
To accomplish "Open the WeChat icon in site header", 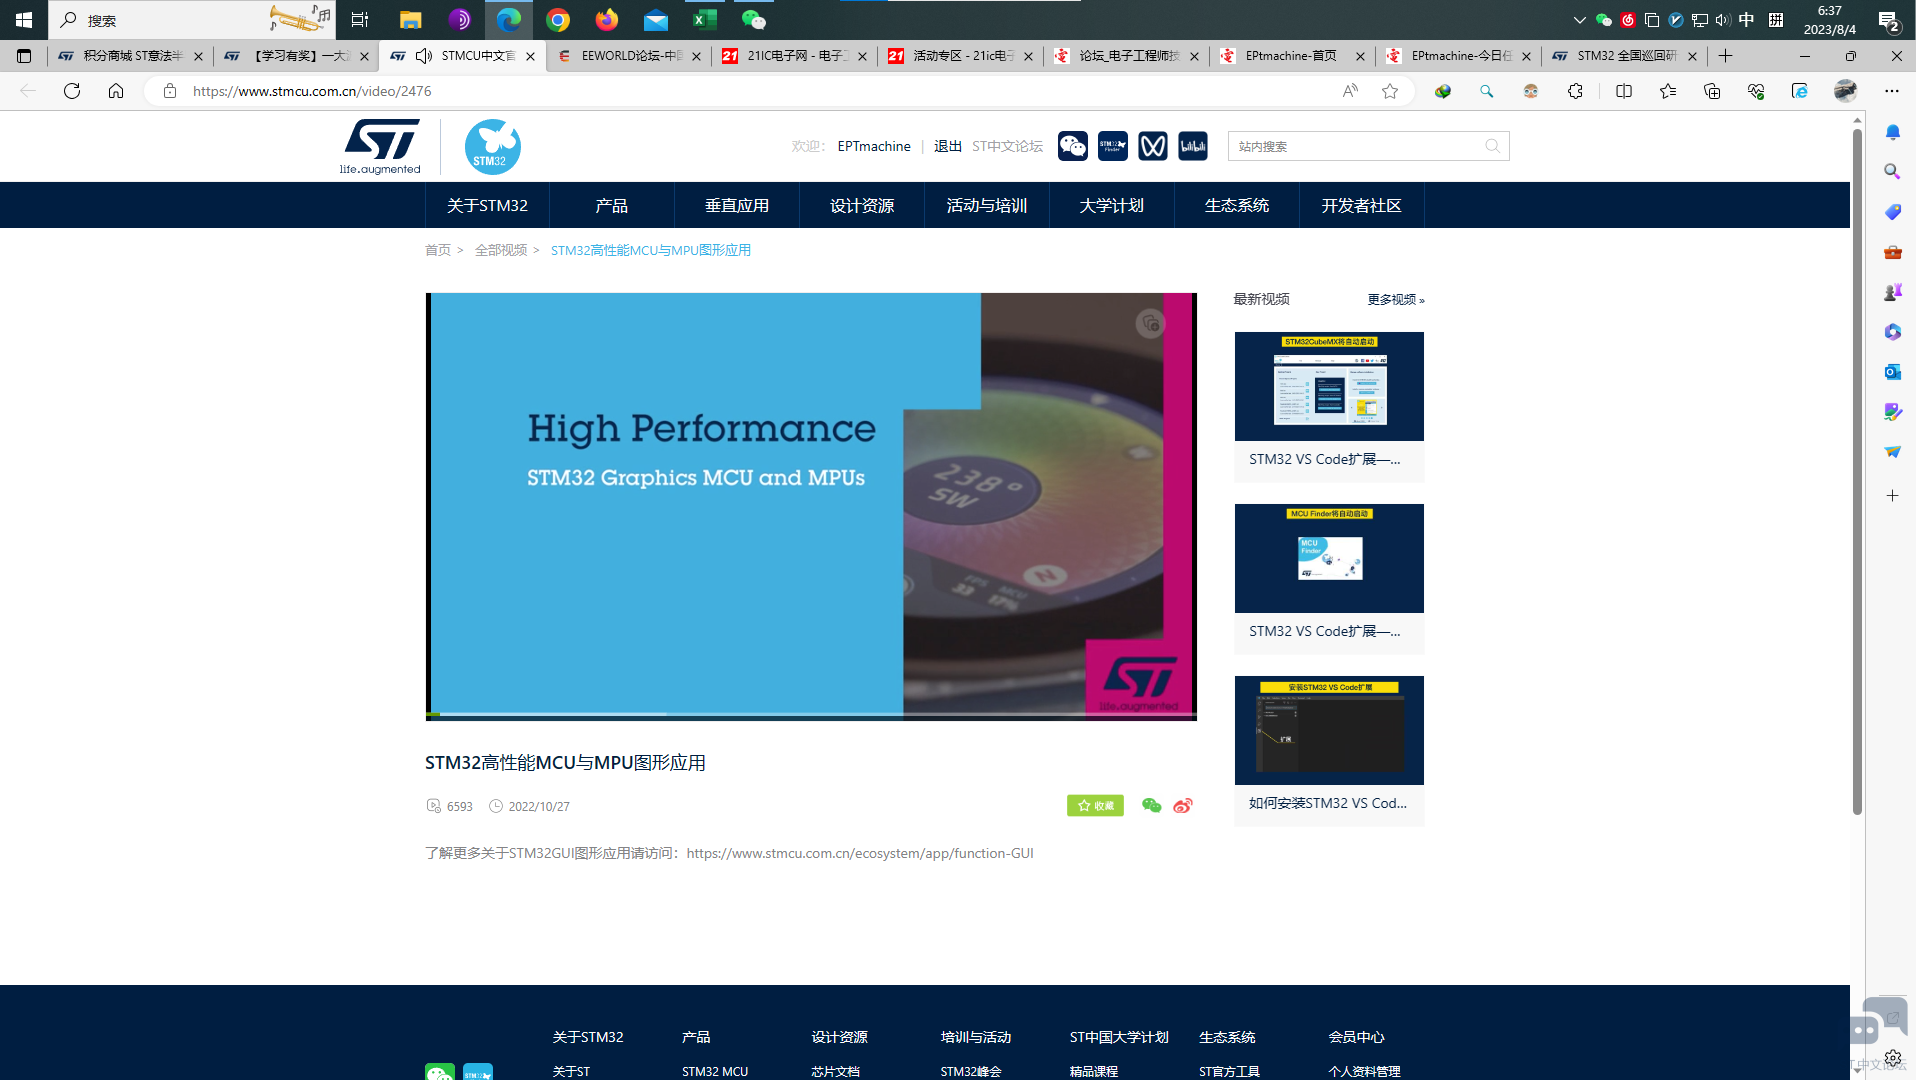I will point(1072,146).
